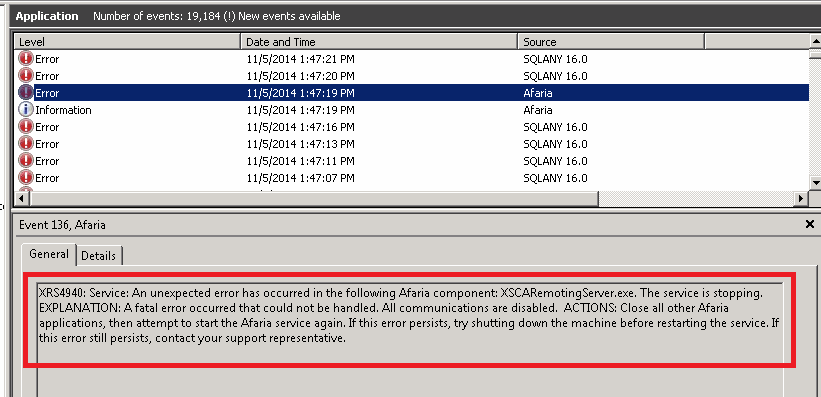Select the Error row at 1:47:07 PM
Screen dimensions: 821x397
click(412, 178)
